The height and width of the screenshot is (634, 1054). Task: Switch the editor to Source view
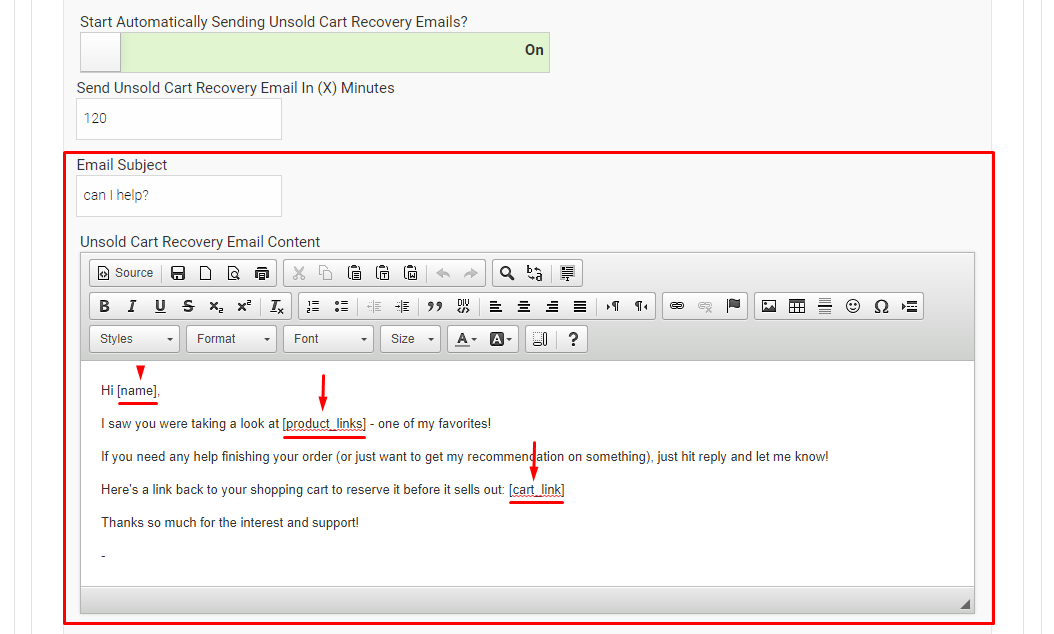click(x=125, y=272)
